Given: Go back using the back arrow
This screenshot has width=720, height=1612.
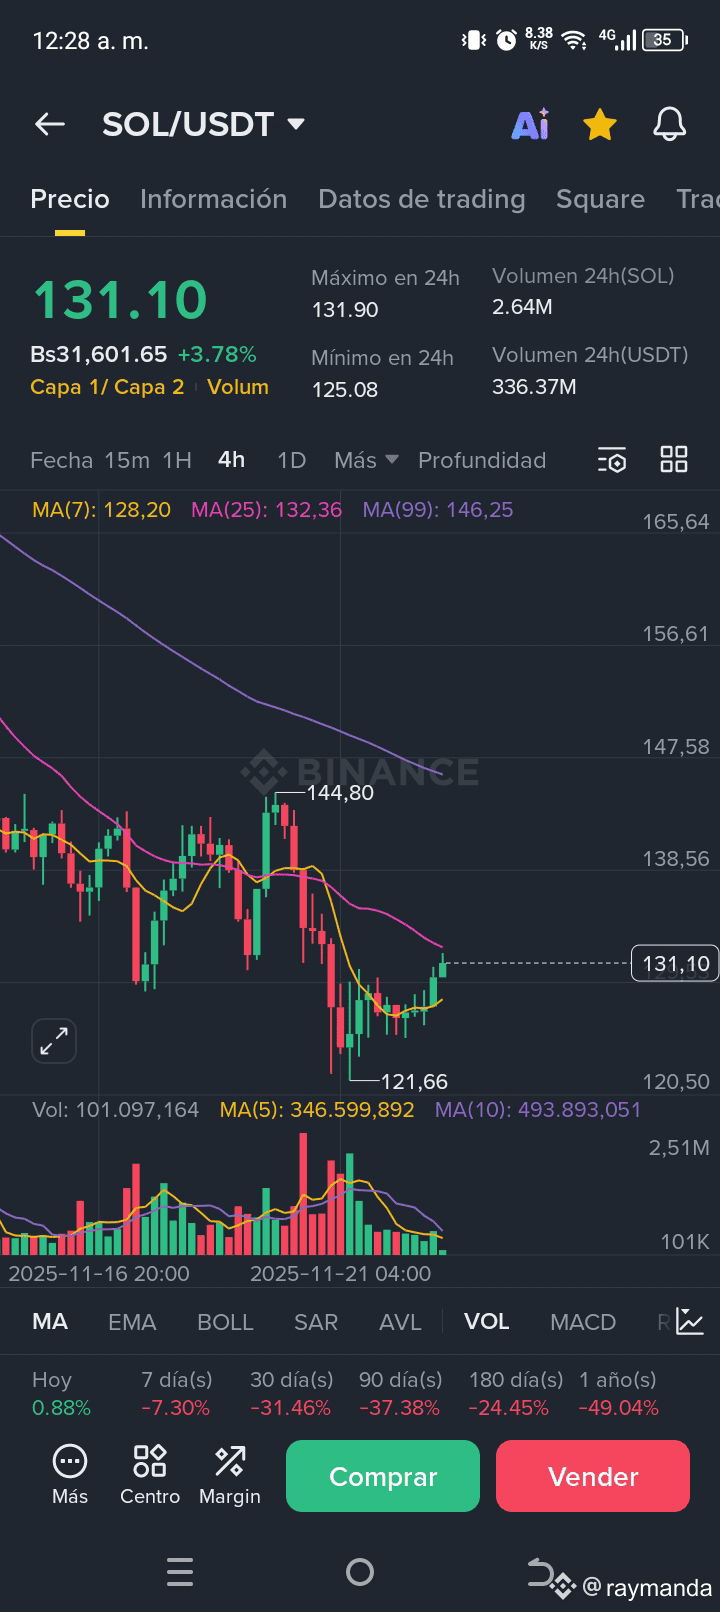Looking at the screenshot, I should (x=50, y=124).
